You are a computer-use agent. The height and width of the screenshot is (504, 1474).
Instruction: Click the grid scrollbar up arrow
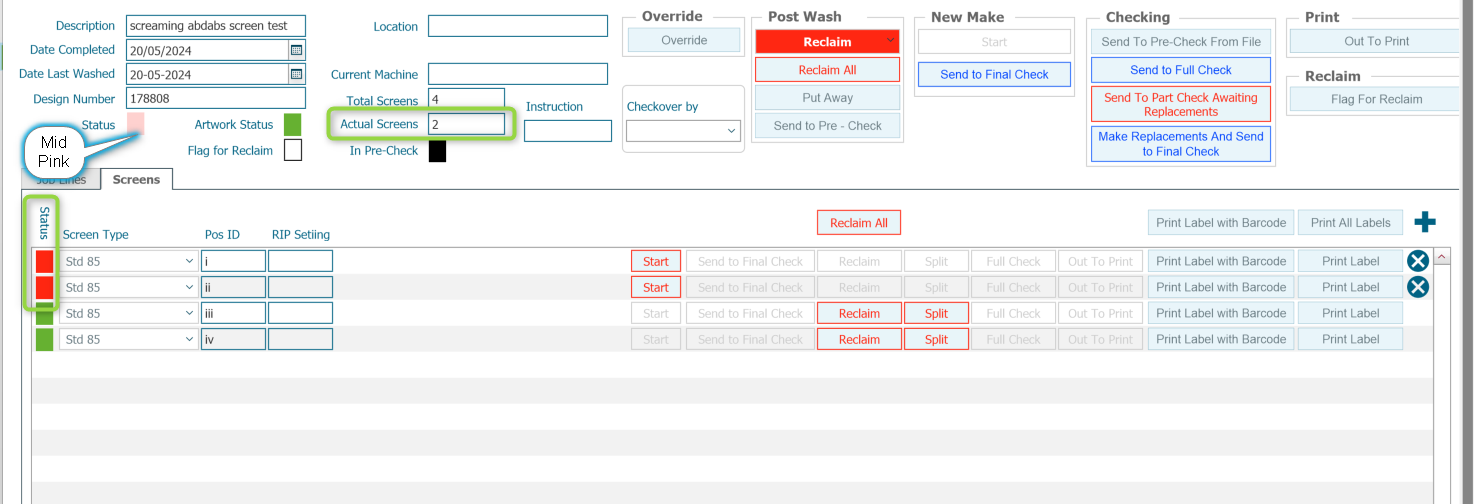click(1442, 257)
